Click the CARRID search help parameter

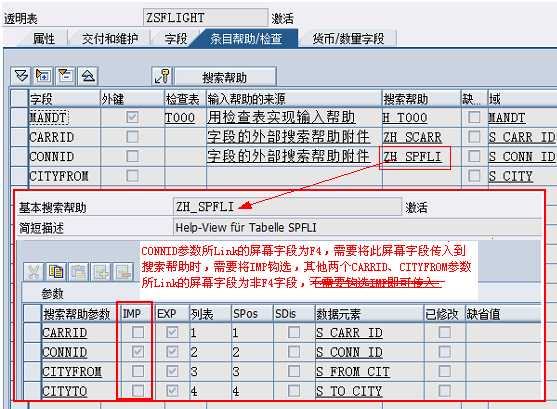coord(65,333)
